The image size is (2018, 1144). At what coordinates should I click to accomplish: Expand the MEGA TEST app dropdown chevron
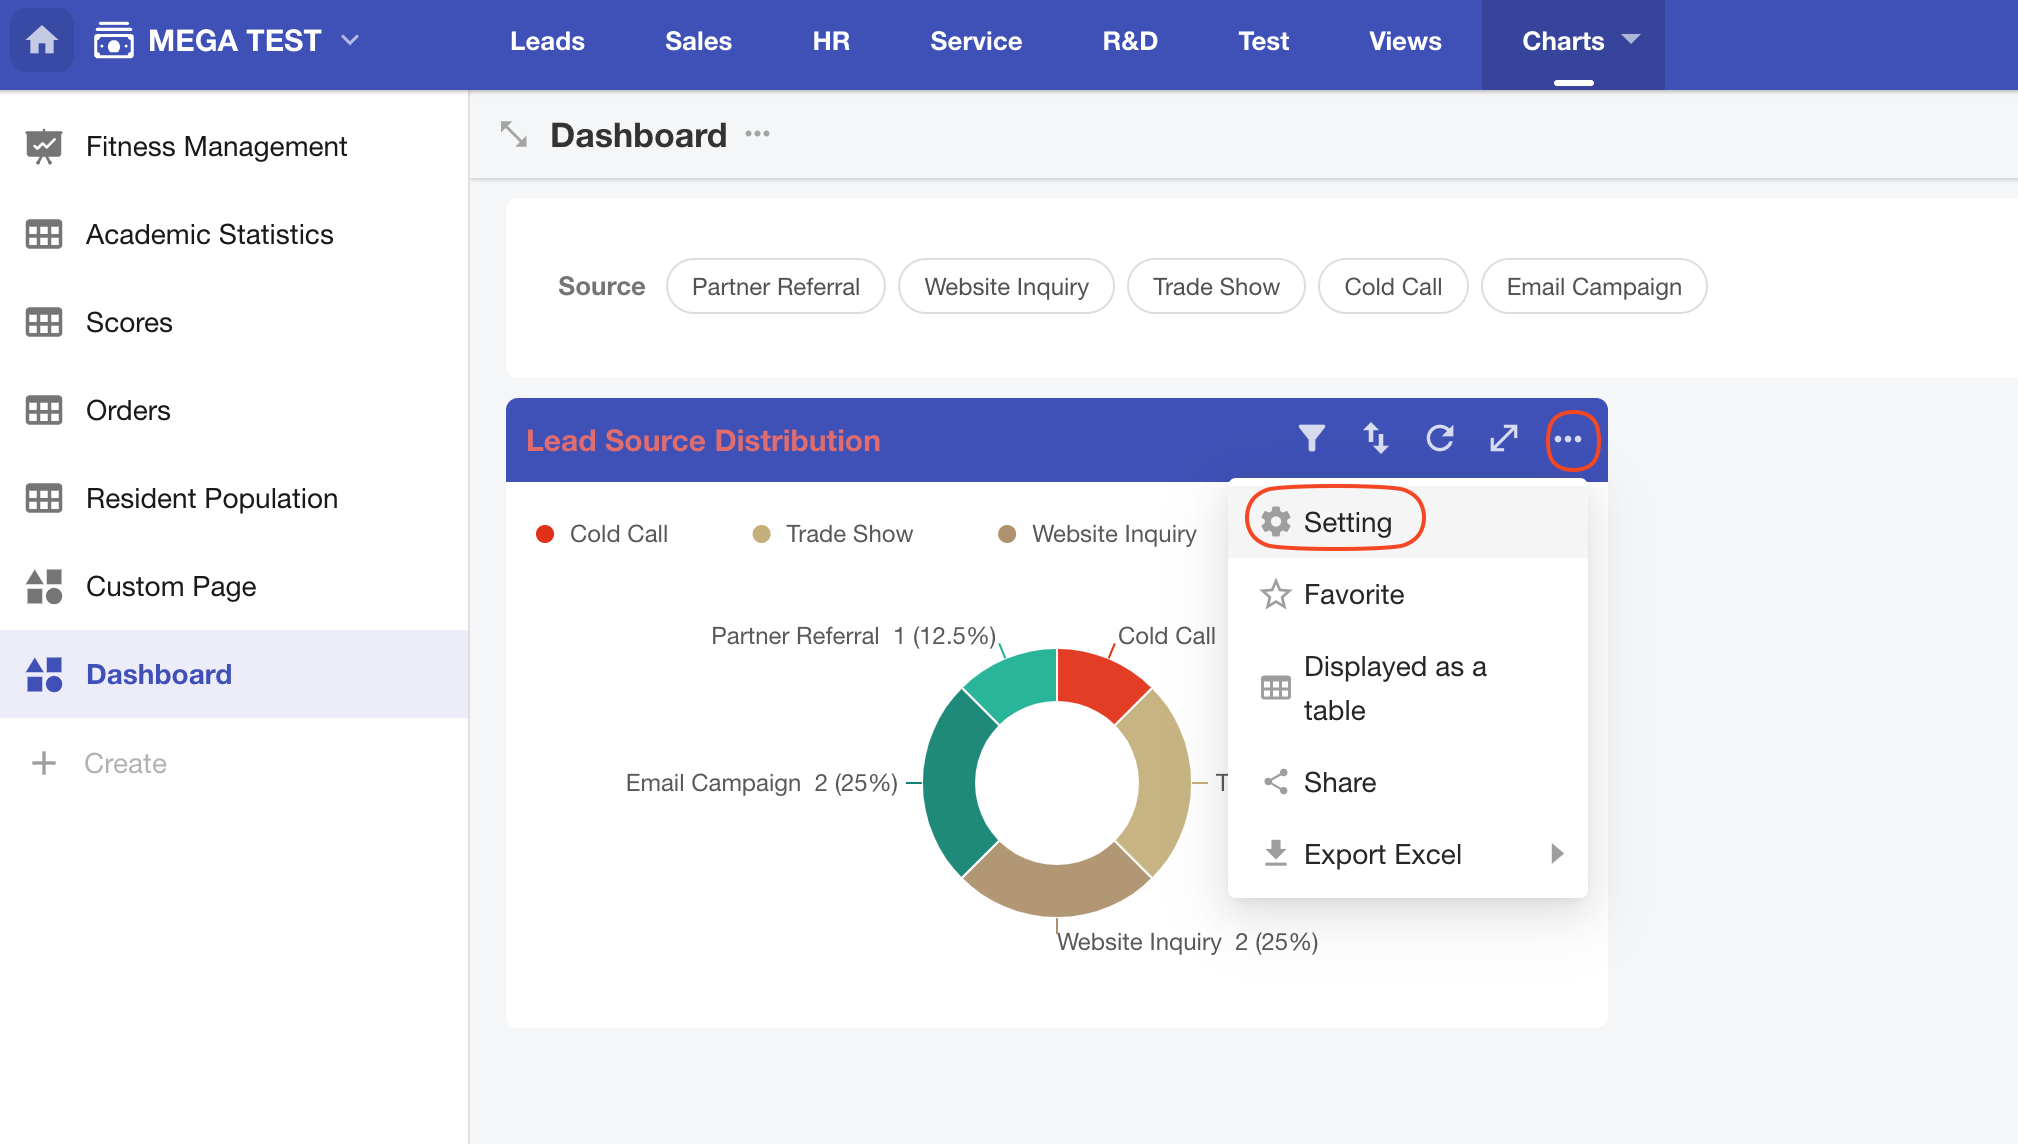pyautogui.click(x=350, y=40)
